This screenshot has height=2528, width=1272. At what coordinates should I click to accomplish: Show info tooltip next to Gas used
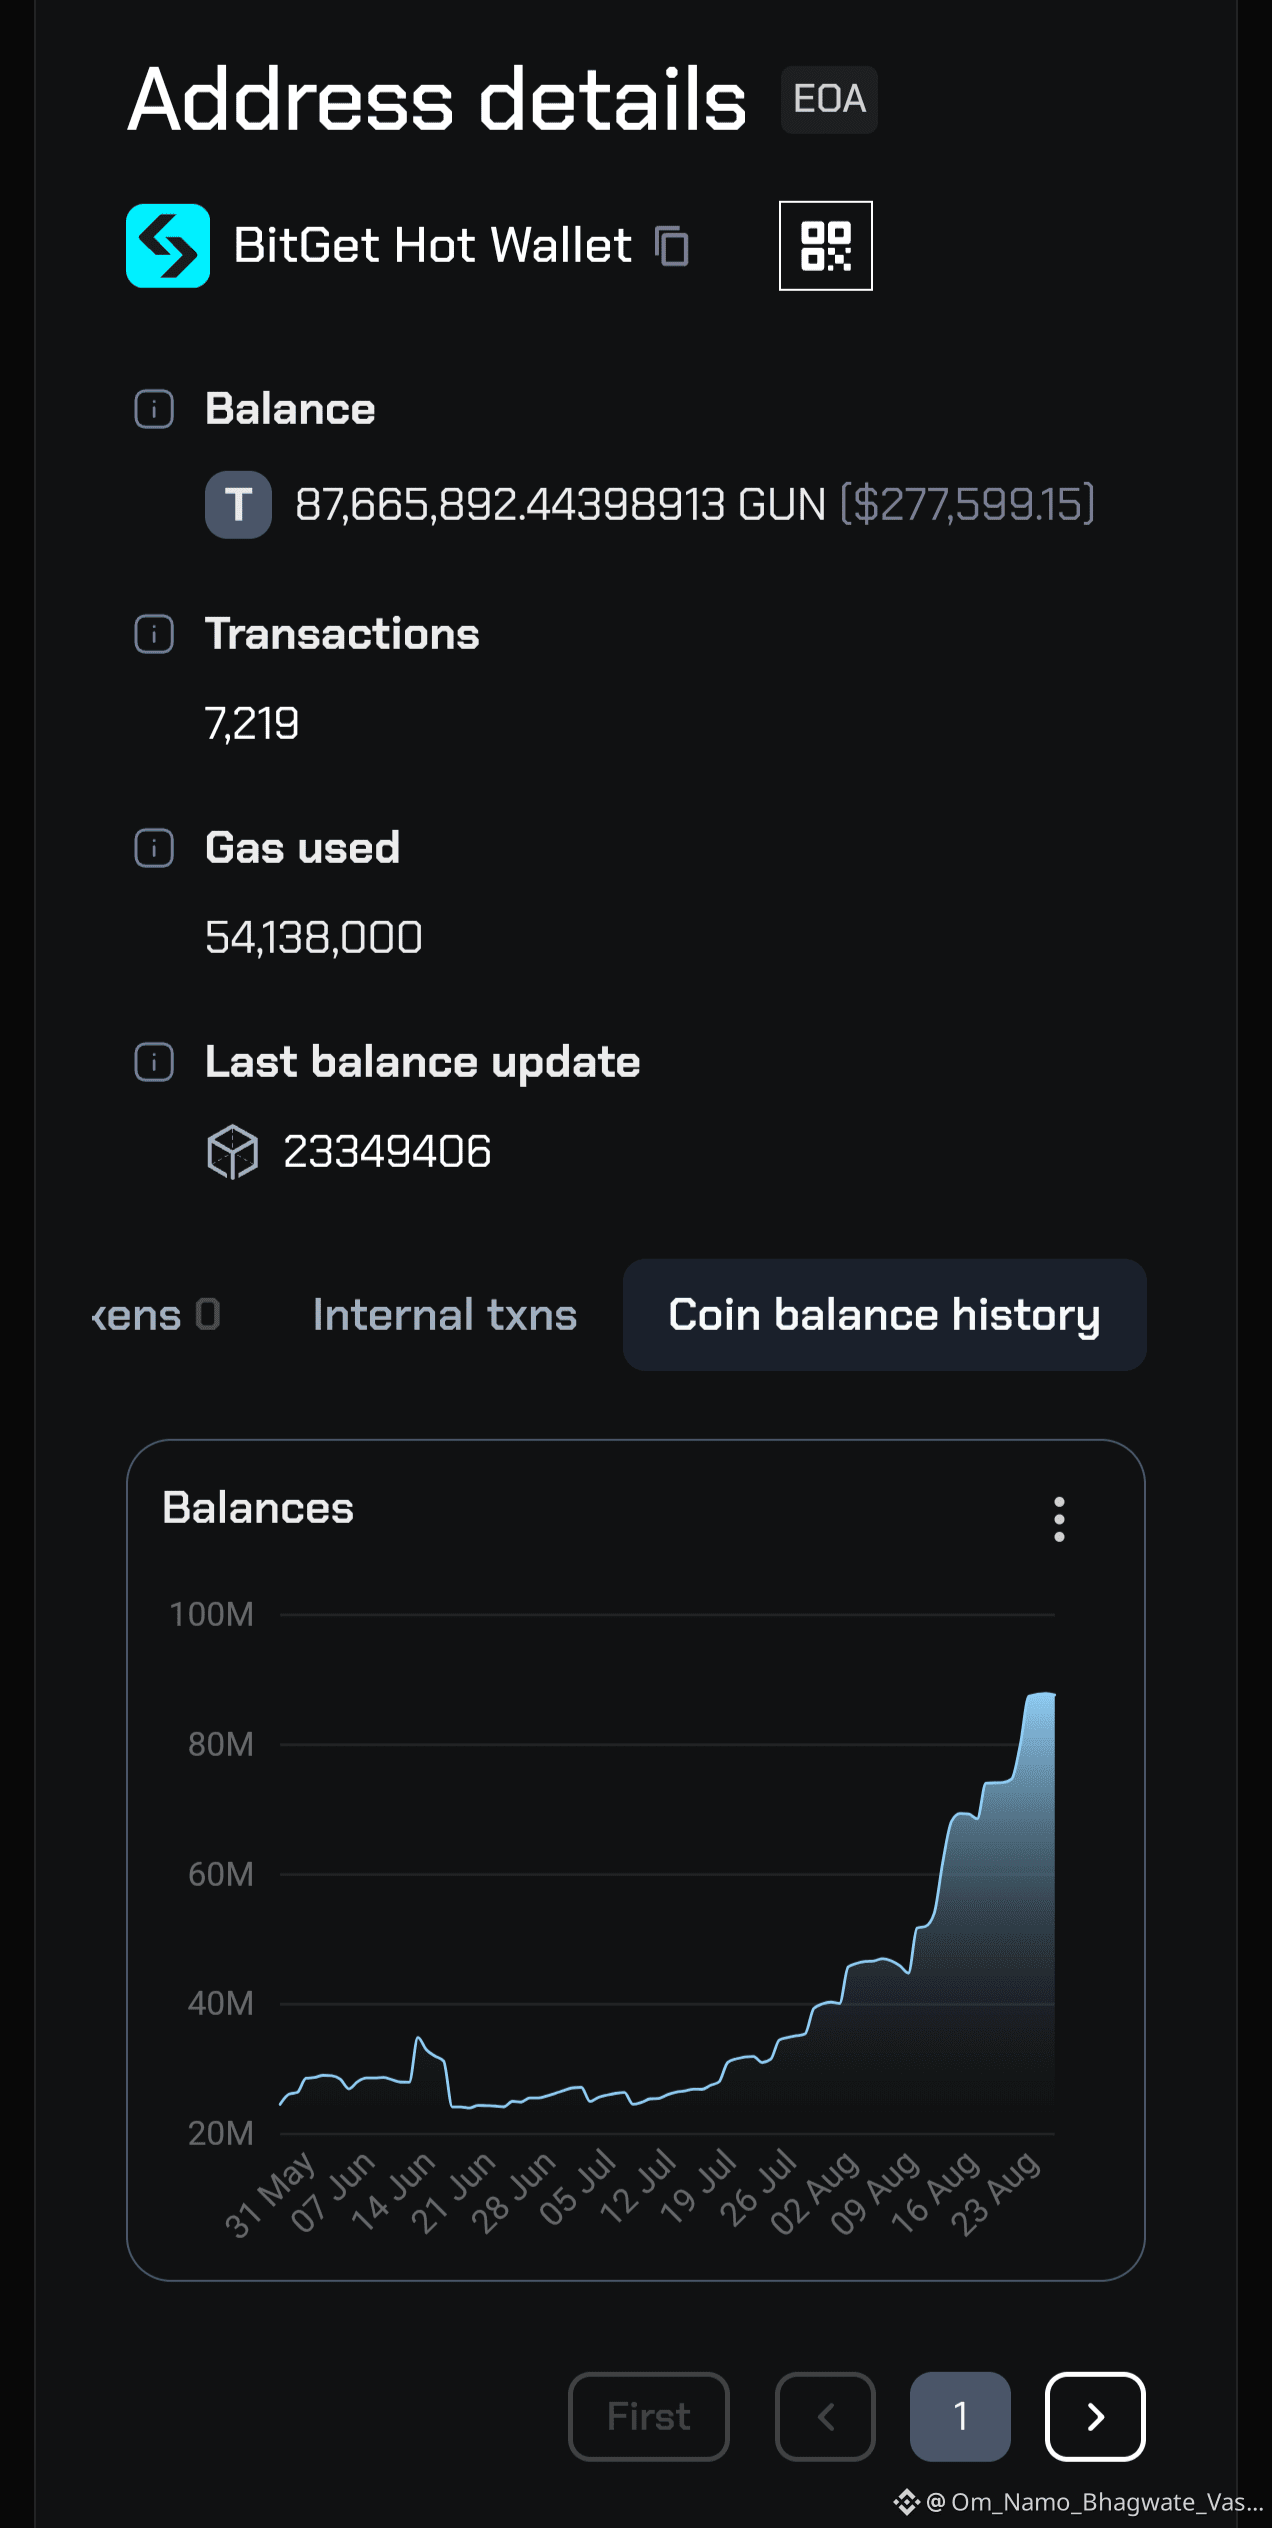point(154,848)
